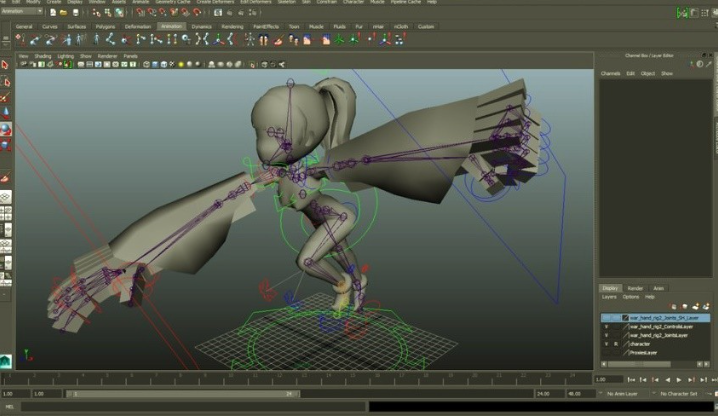The width and height of the screenshot is (718, 416).
Task: Click the Save Scene disk icon
Action: [x=76, y=12]
